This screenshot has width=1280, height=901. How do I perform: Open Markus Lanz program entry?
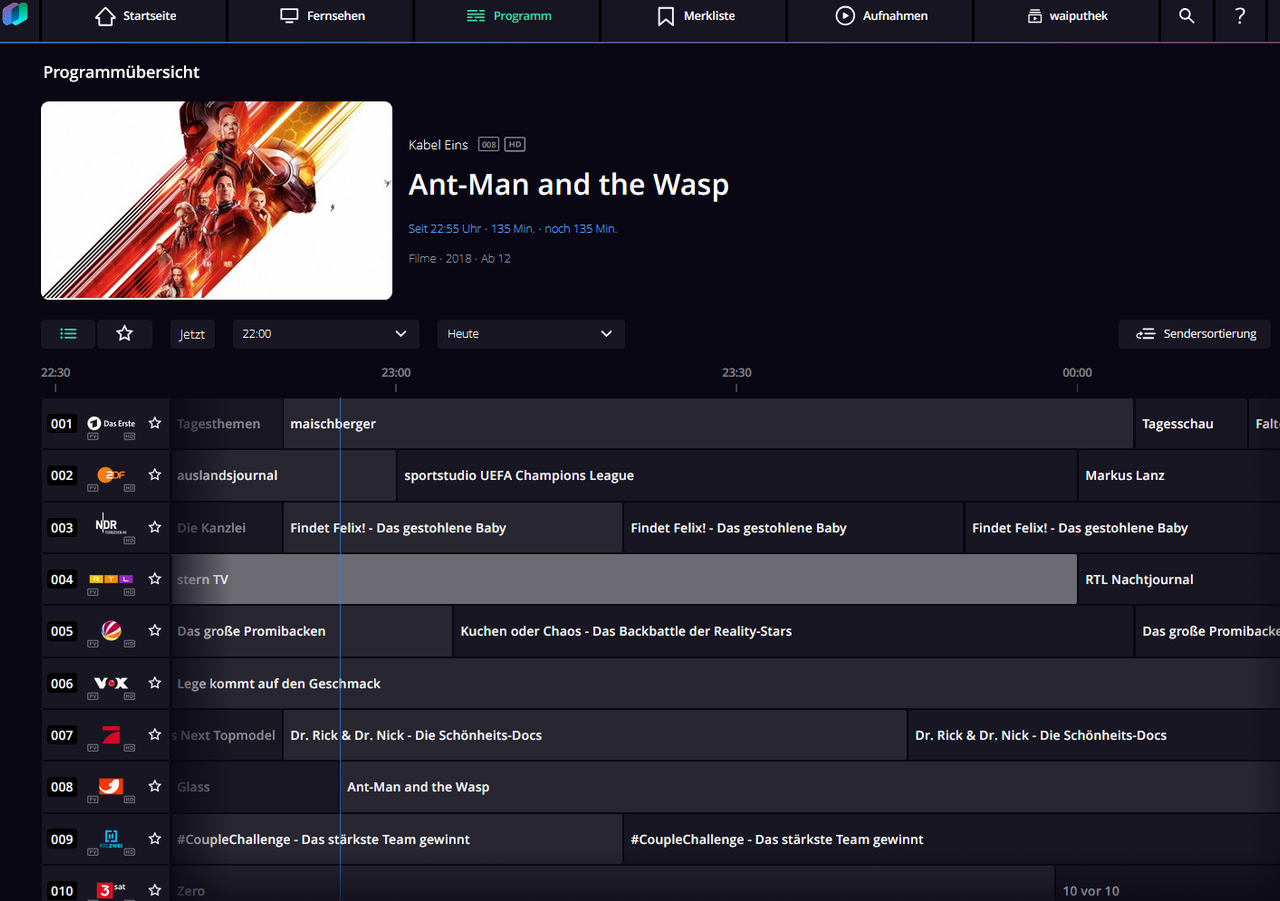tap(1179, 476)
